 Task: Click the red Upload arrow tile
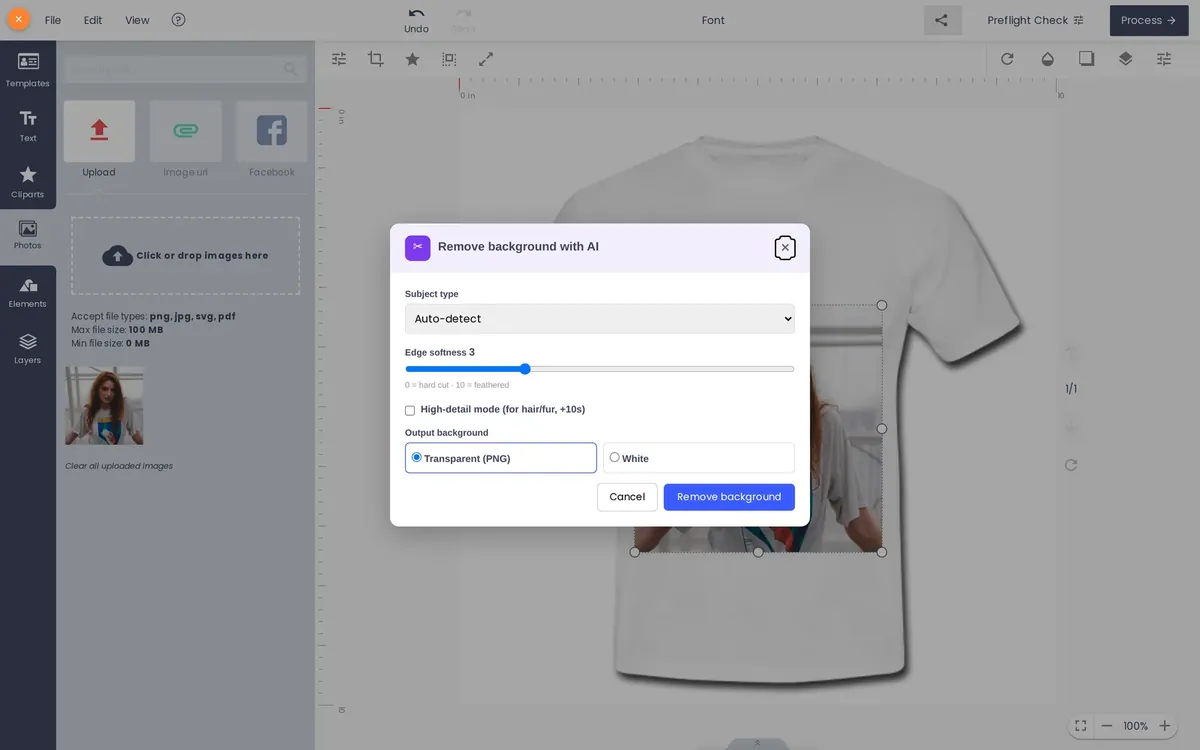(99, 131)
